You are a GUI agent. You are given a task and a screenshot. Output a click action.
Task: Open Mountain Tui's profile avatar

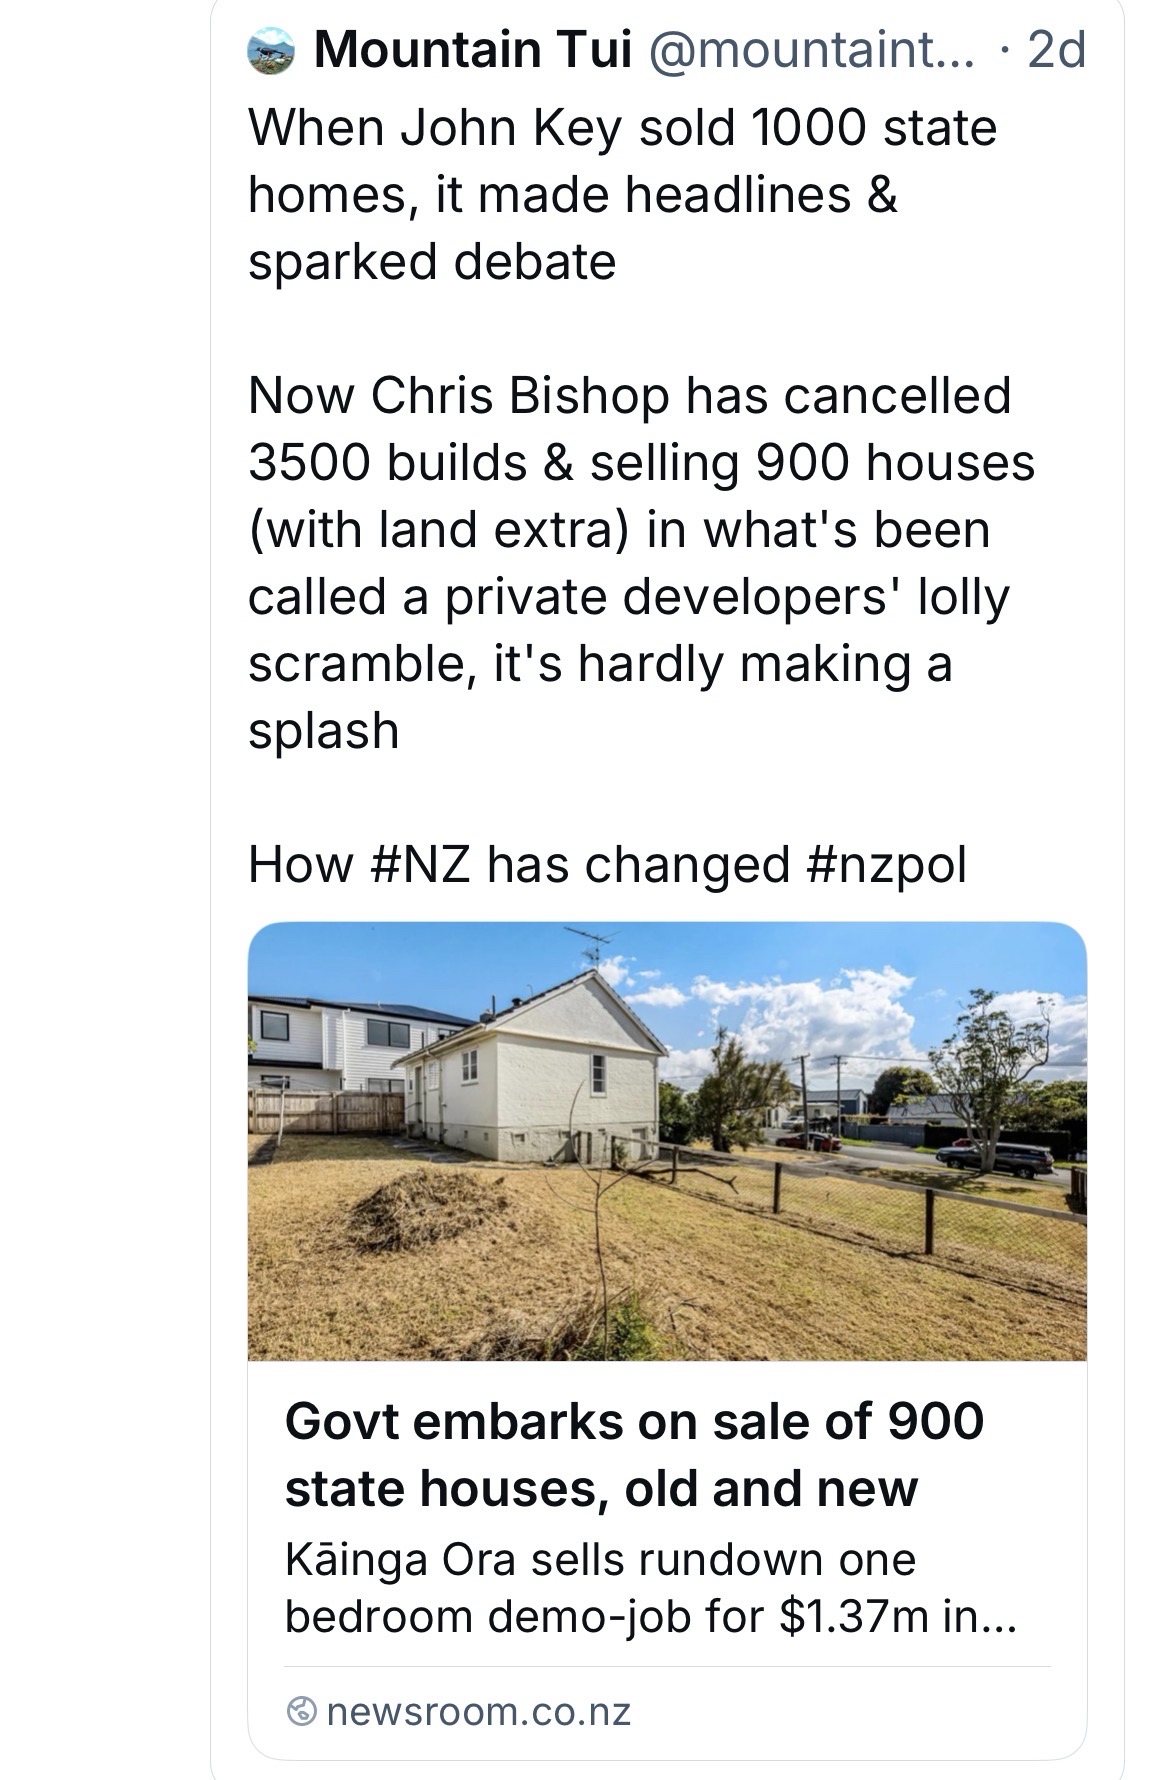[271, 51]
